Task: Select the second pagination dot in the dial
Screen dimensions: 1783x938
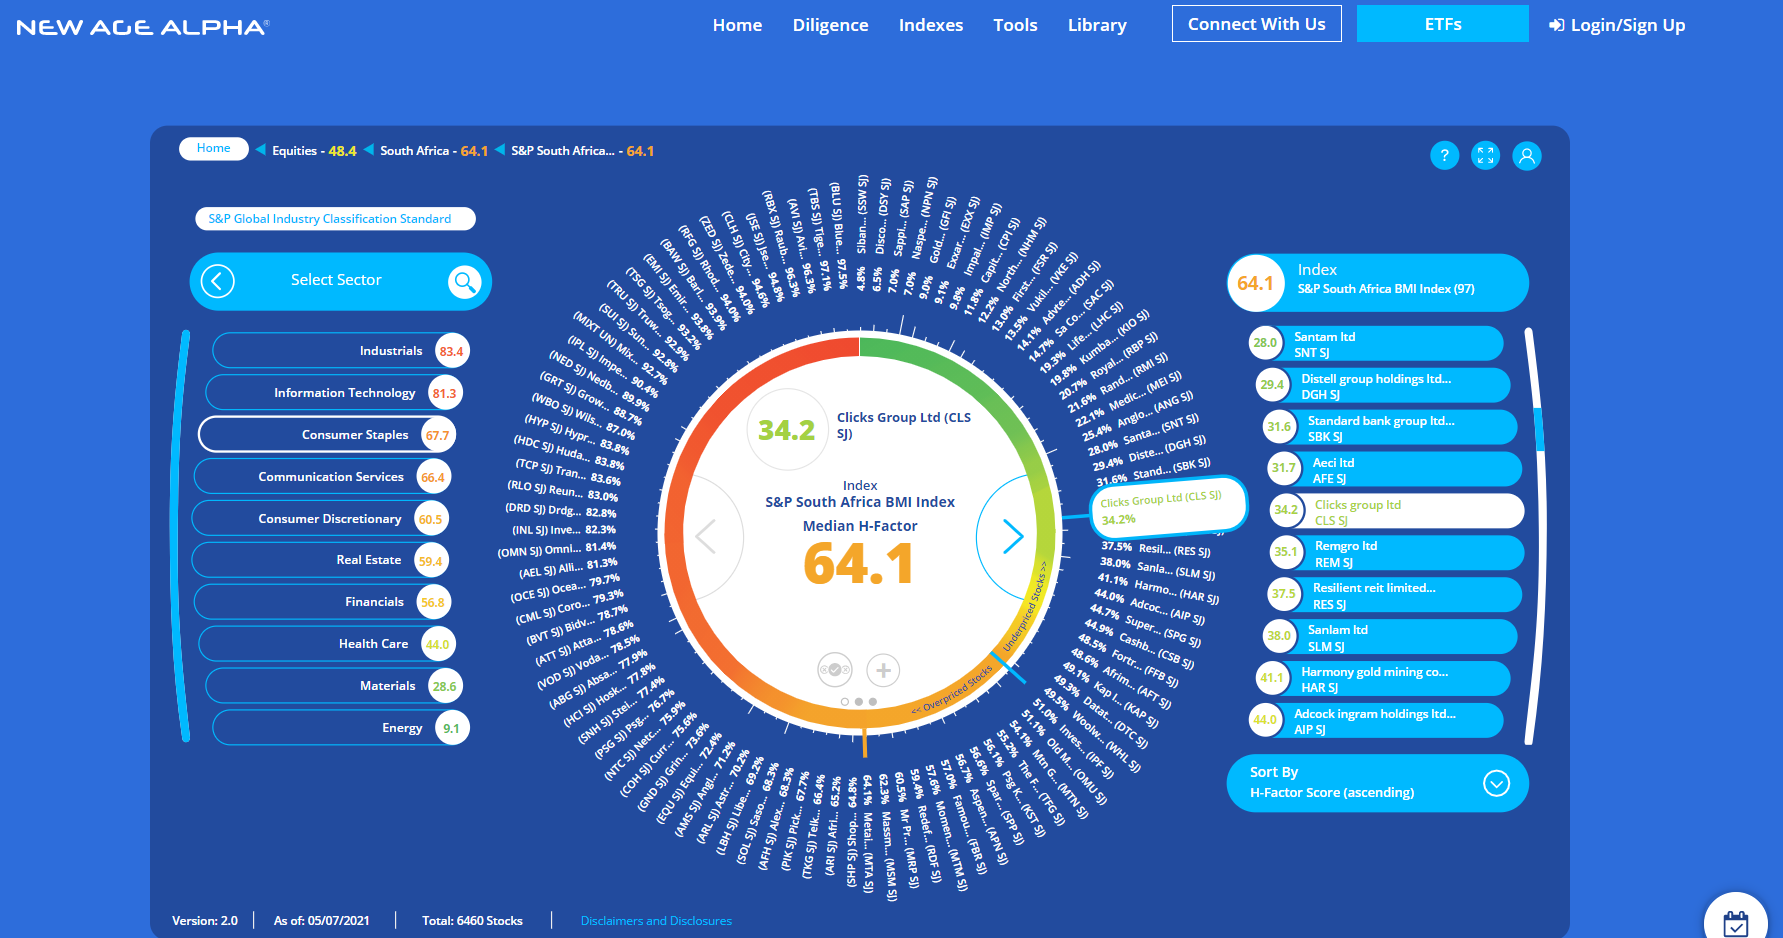Action: pos(859,702)
